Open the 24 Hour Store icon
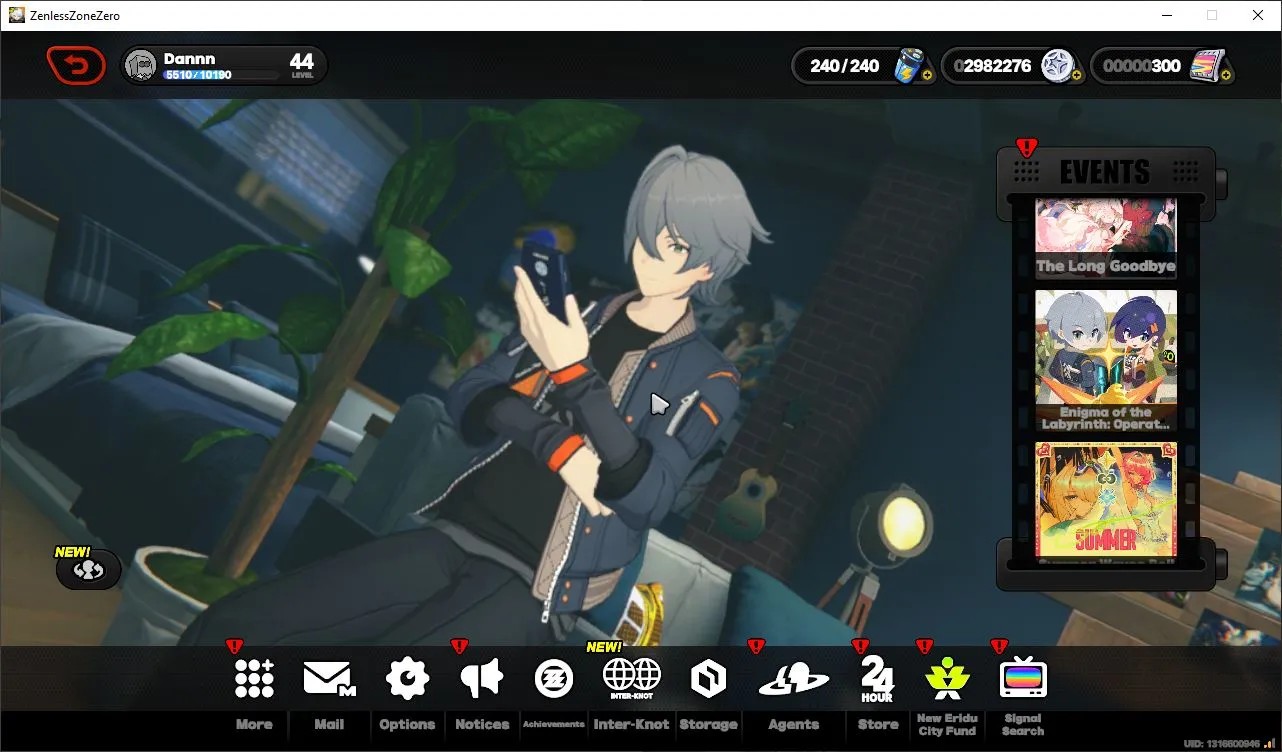The image size is (1282, 752). [x=877, y=680]
